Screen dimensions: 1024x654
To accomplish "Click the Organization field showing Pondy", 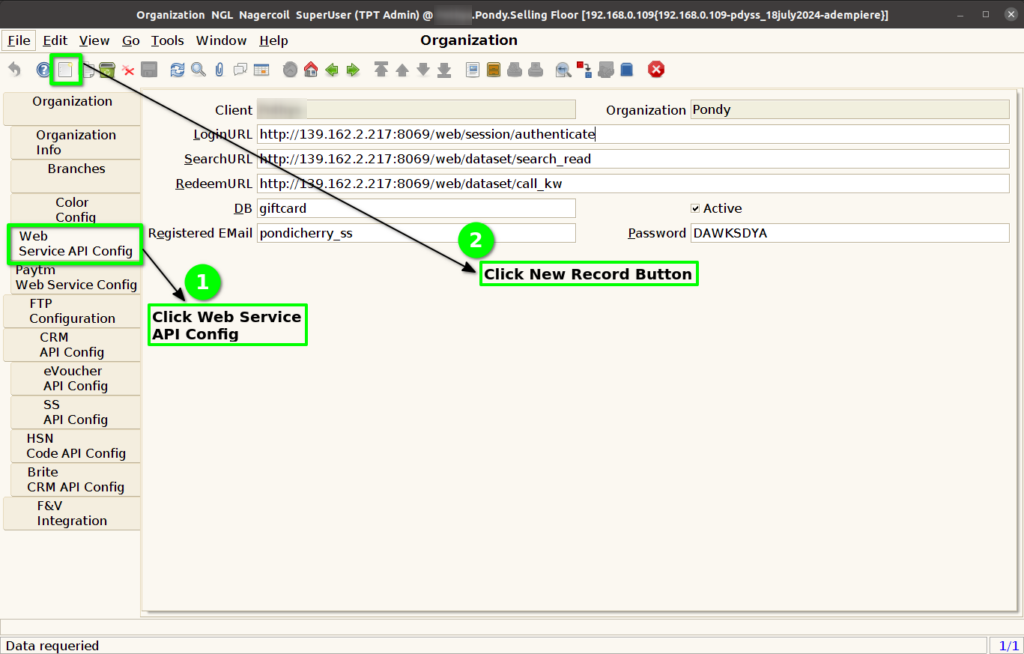I will [x=850, y=109].
